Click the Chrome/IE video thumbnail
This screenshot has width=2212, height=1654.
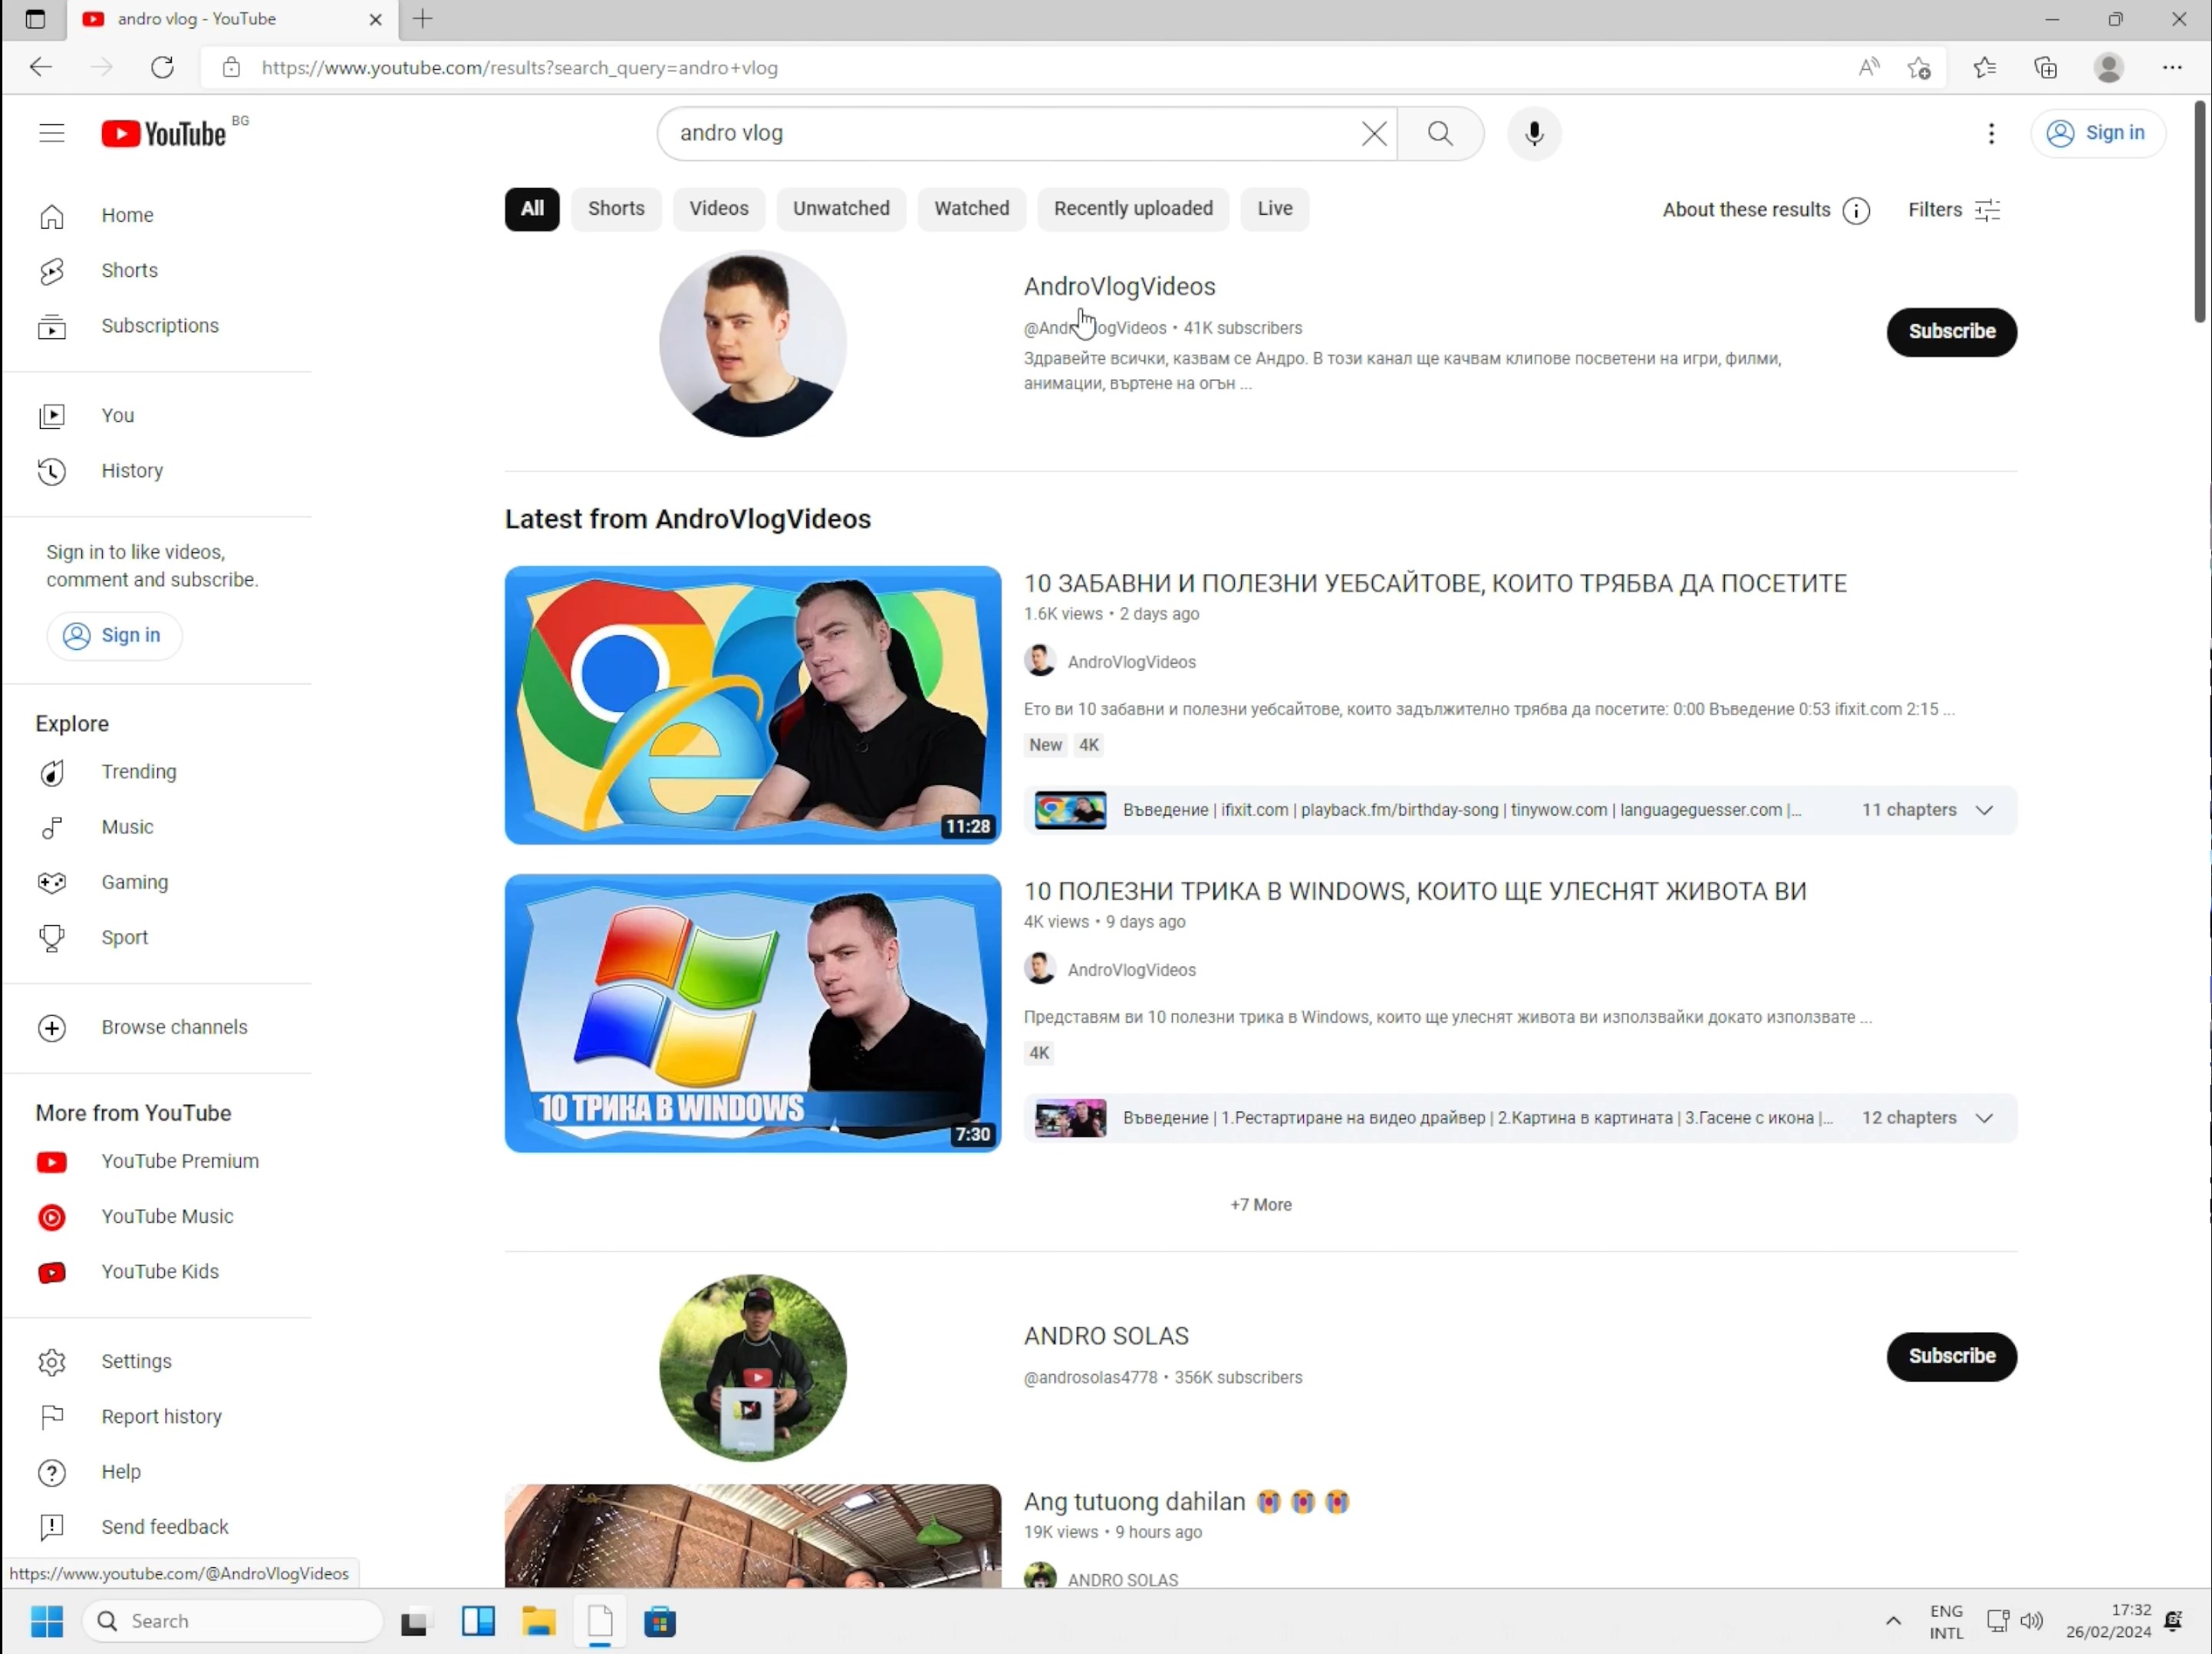click(x=752, y=705)
